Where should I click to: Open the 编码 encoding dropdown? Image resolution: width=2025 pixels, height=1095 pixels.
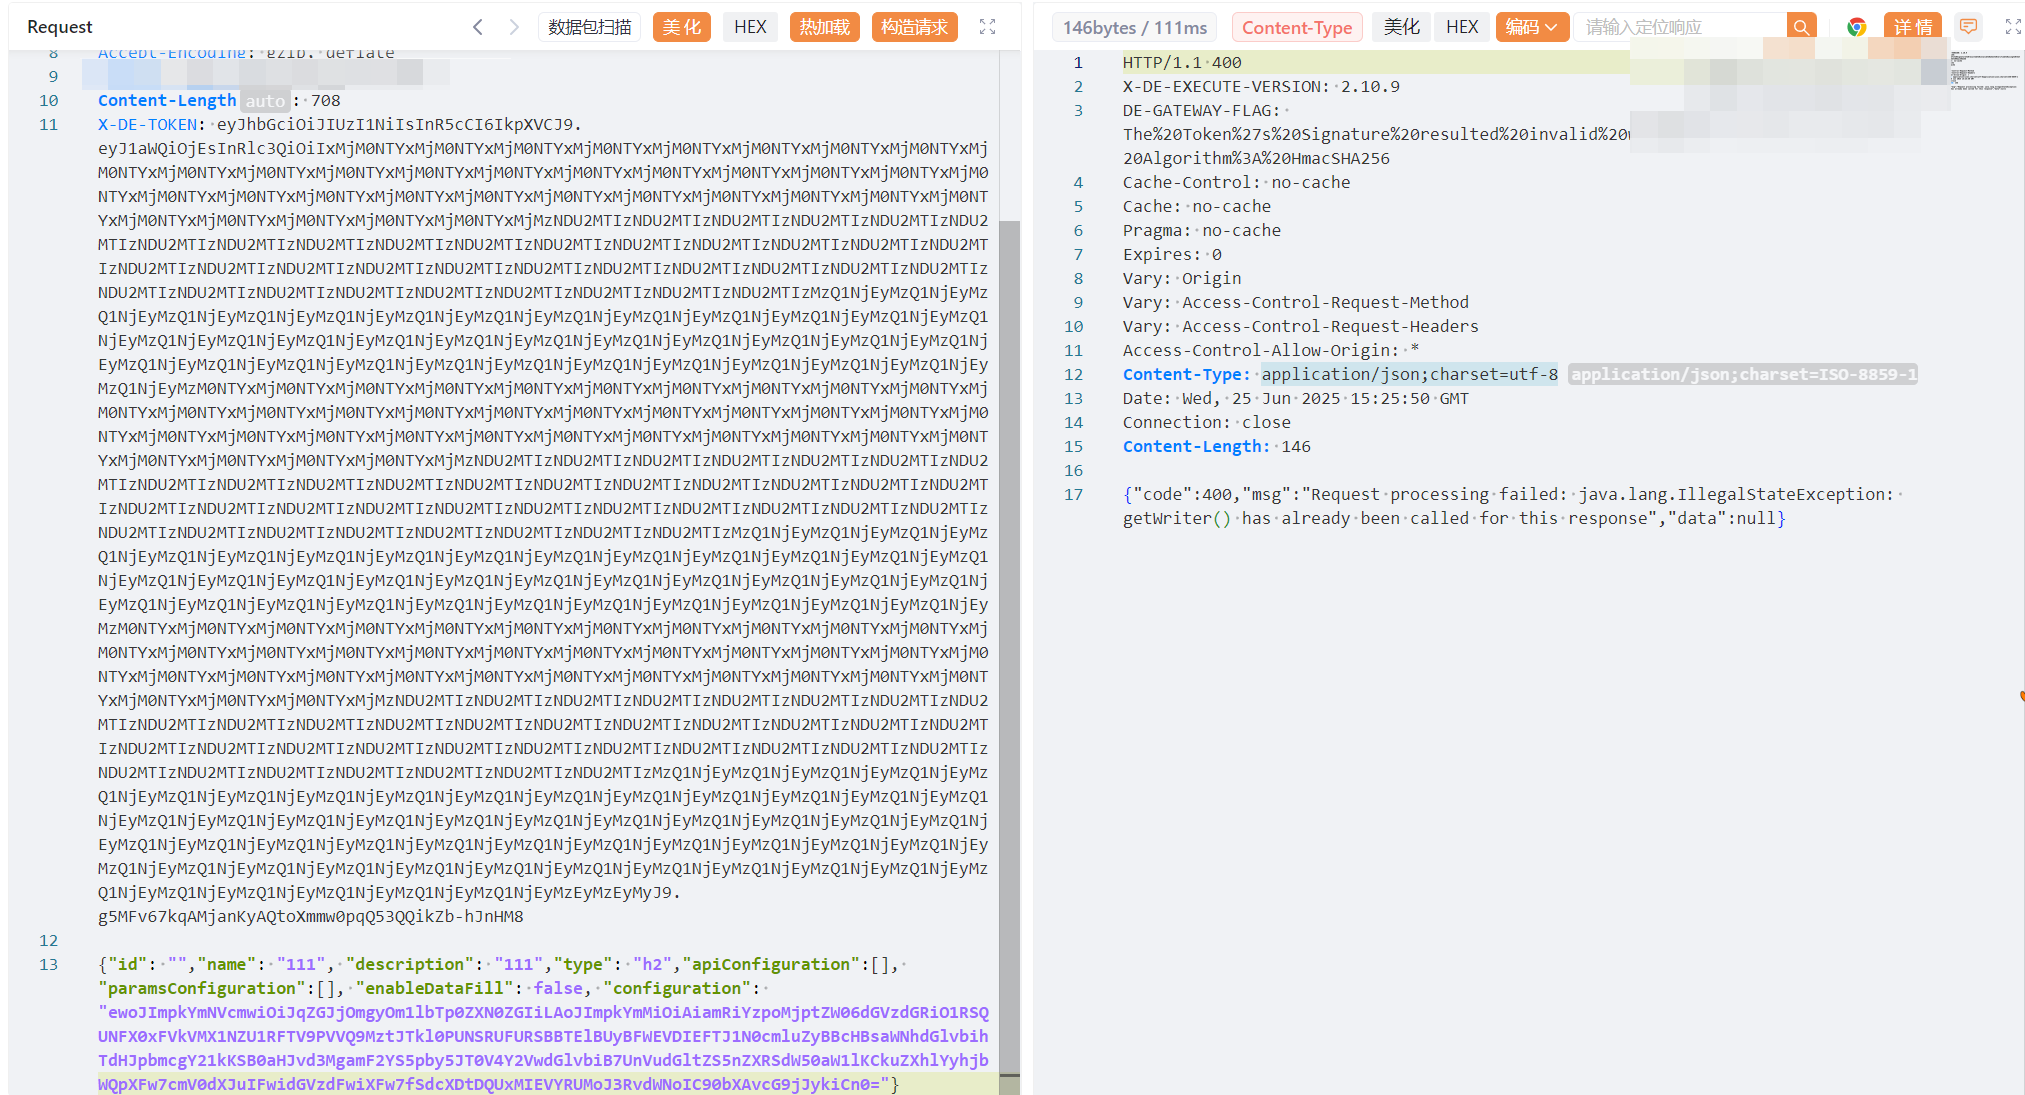(1531, 27)
